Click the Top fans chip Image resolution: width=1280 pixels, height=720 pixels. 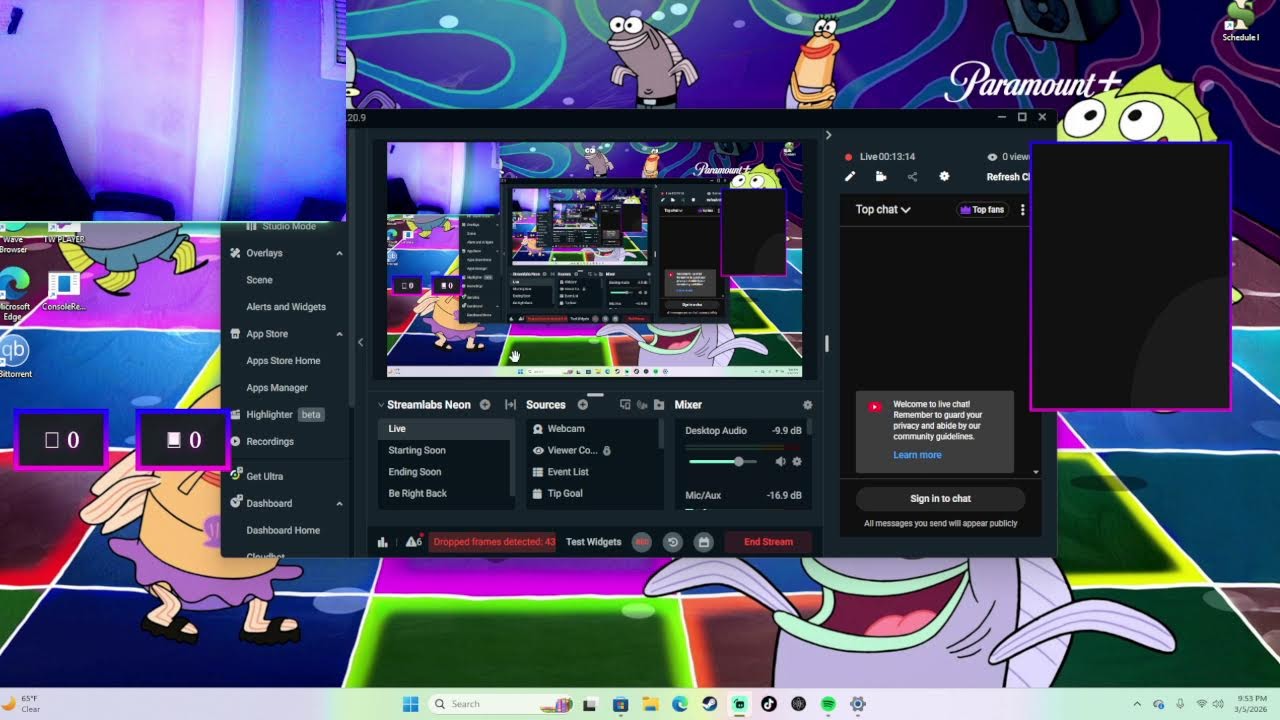[981, 210]
